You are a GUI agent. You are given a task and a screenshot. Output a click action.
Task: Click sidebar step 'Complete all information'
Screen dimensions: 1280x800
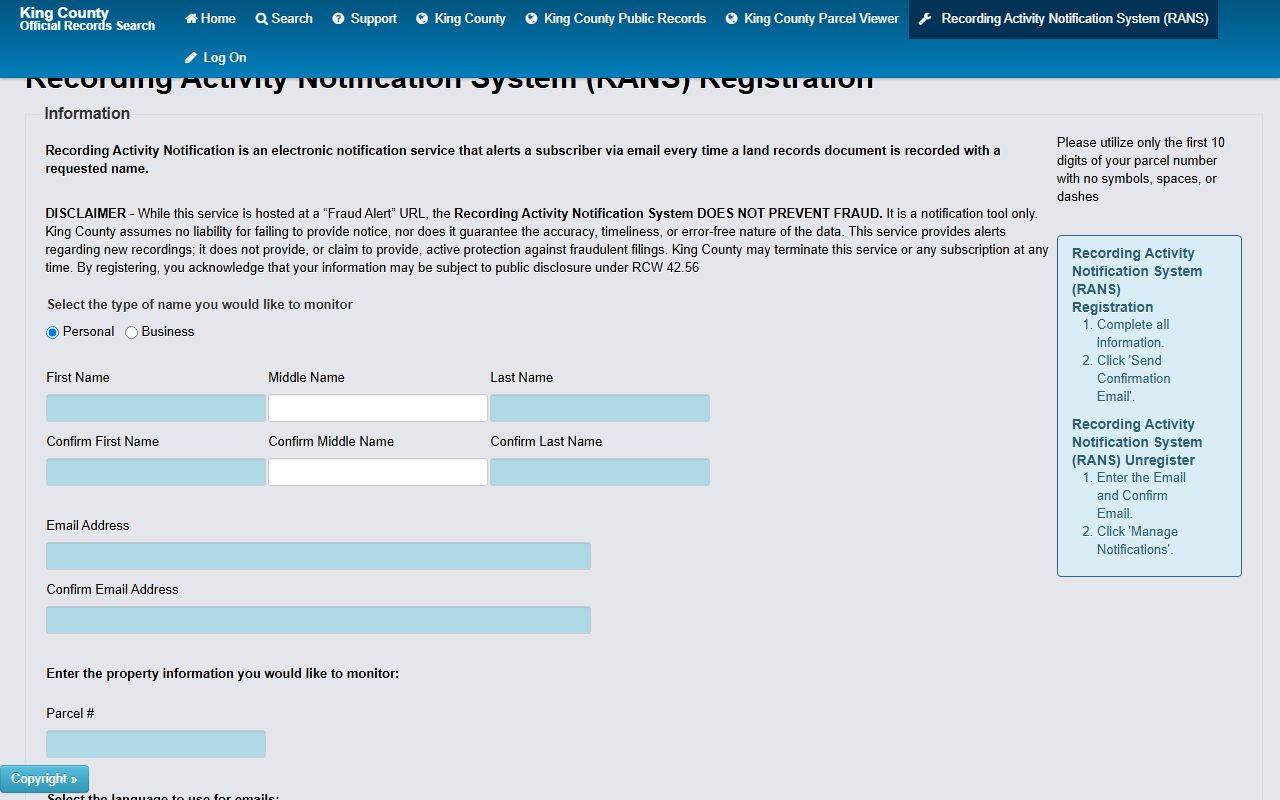click(x=1133, y=333)
